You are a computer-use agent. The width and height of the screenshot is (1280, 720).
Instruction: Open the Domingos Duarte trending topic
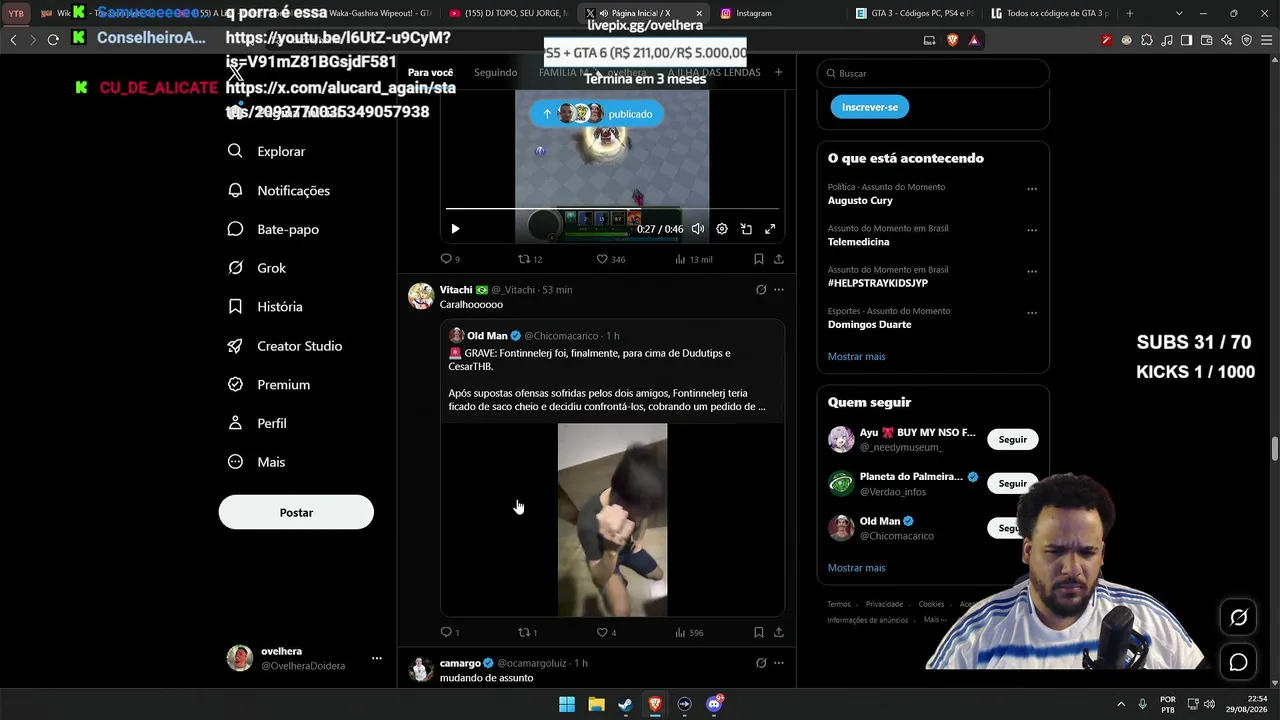[x=869, y=325]
